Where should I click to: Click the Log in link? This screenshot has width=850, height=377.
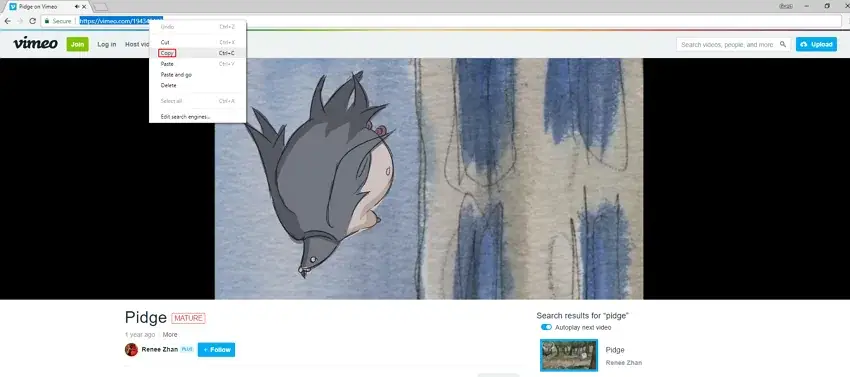[x=107, y=44]
